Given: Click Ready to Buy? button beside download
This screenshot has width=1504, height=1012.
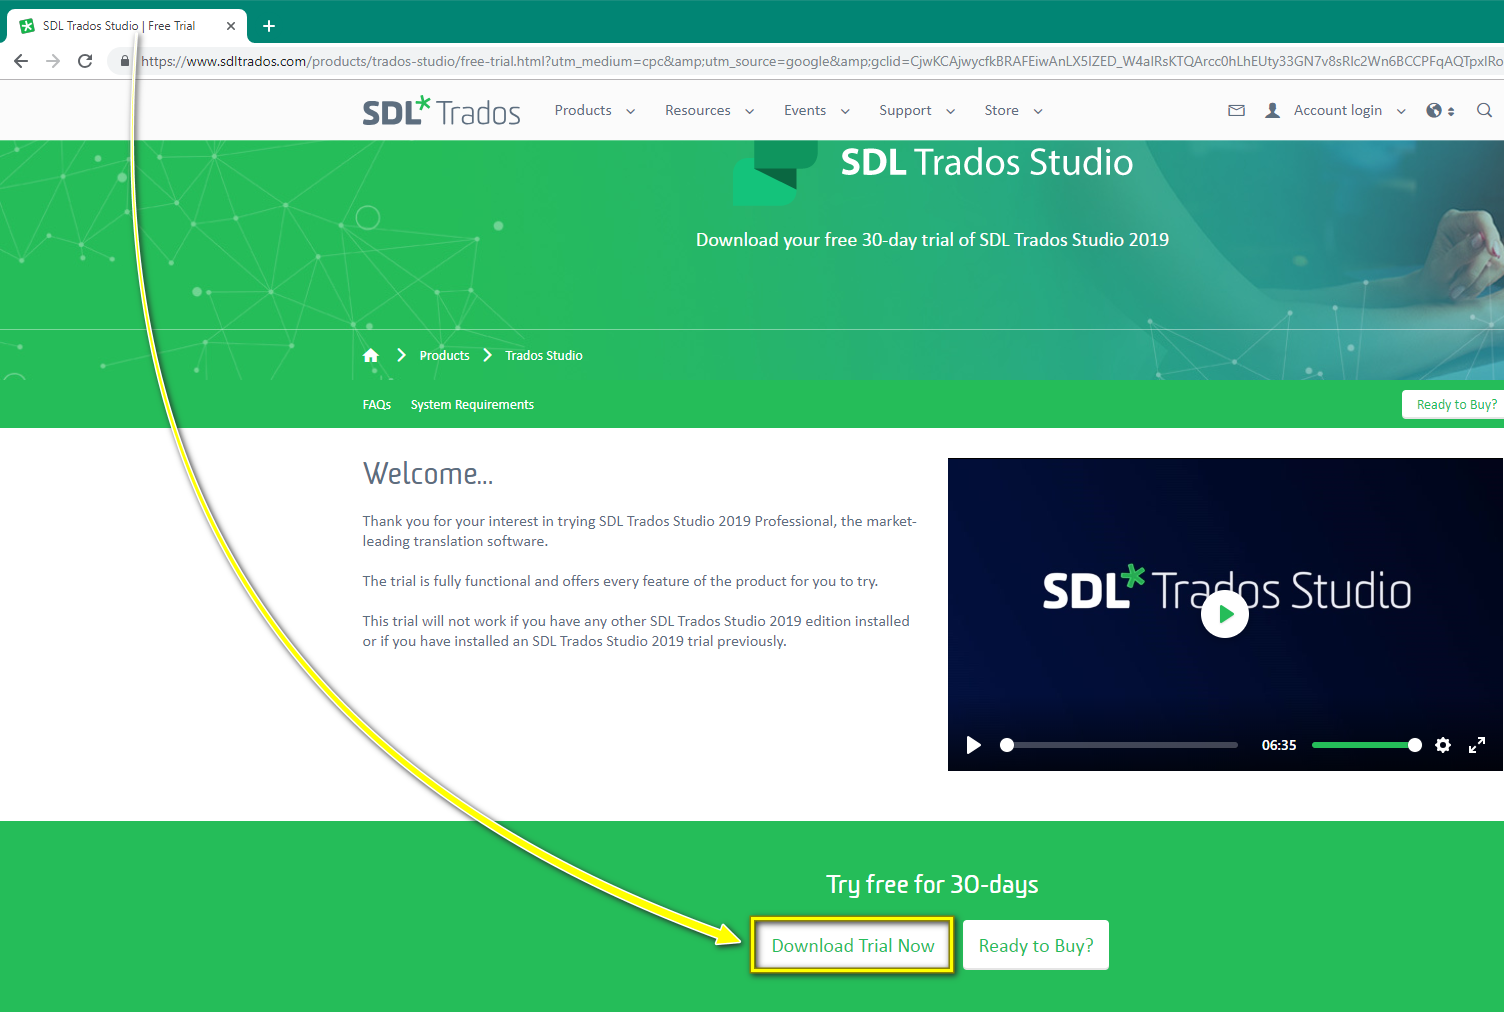Looking at the screenshot, I should 1036,946.
